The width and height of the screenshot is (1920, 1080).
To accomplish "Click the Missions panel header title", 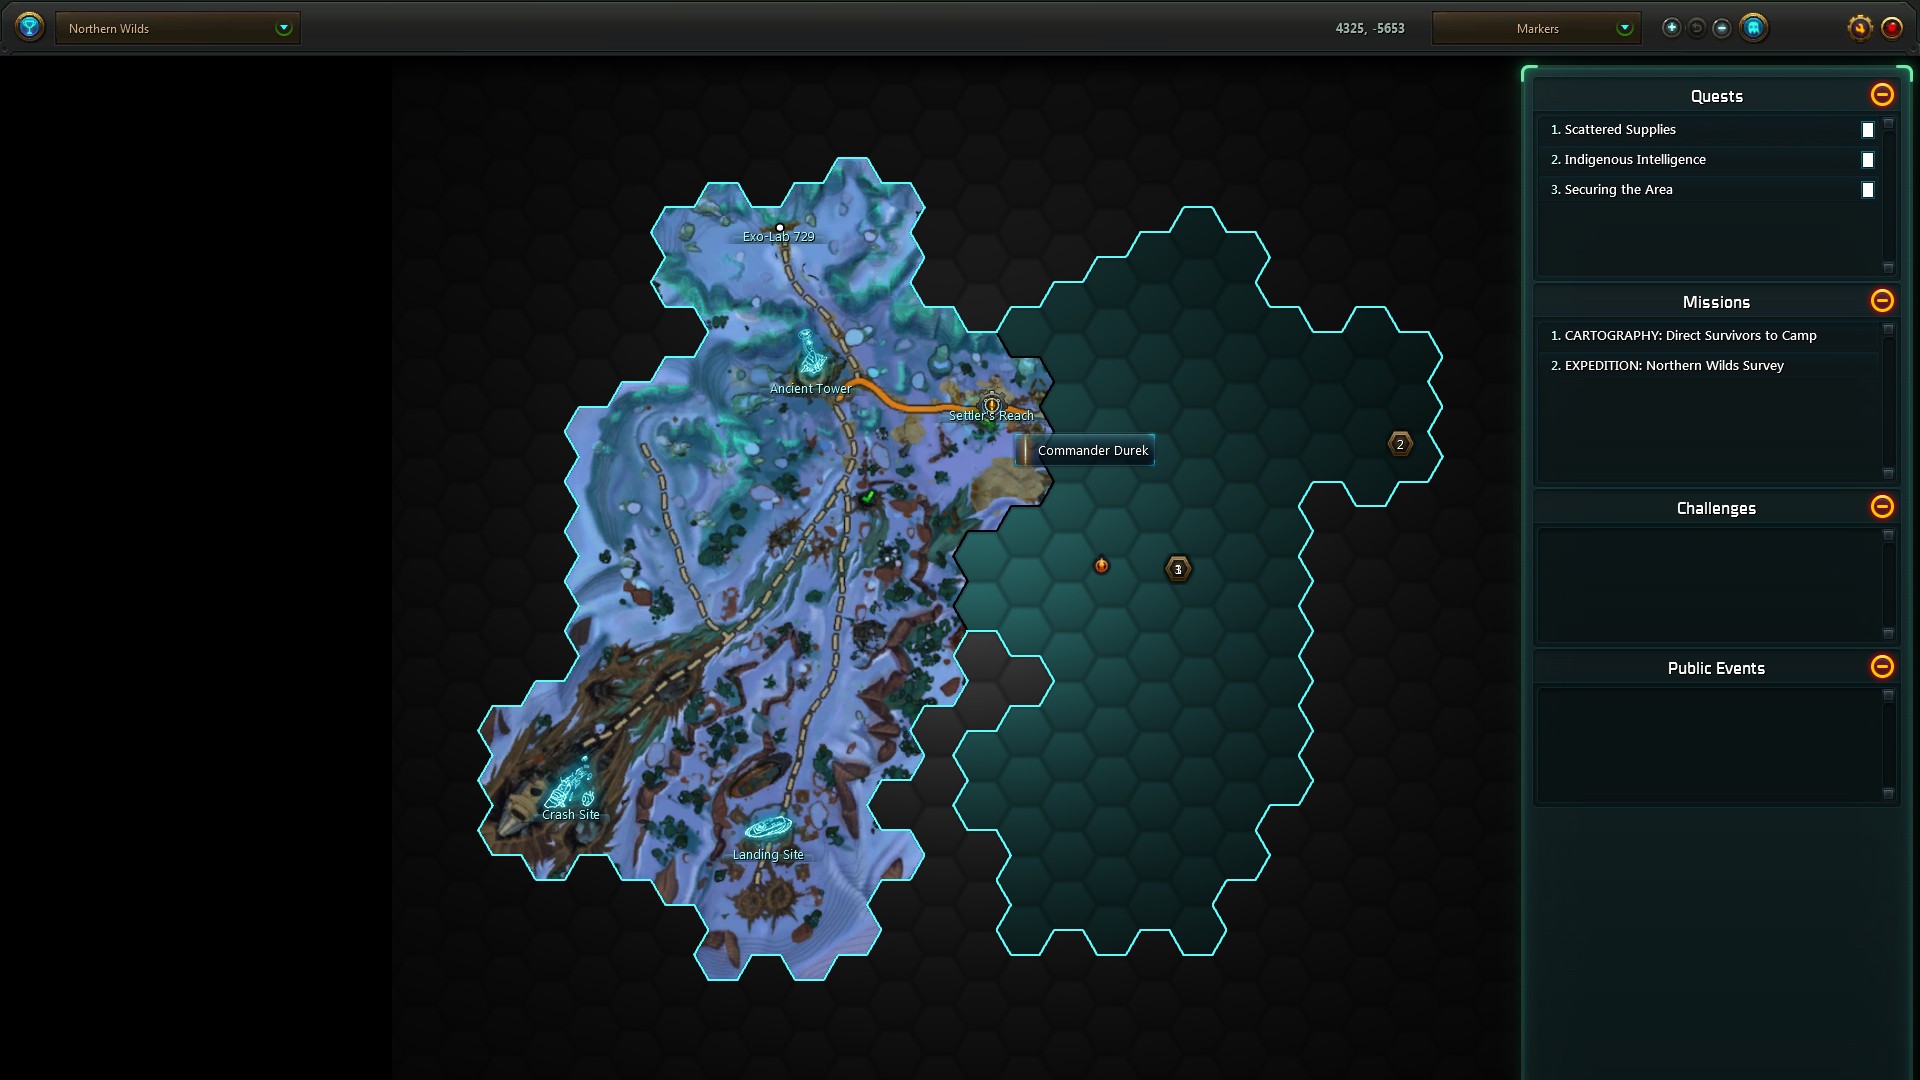I will [x=1716, y=302].
